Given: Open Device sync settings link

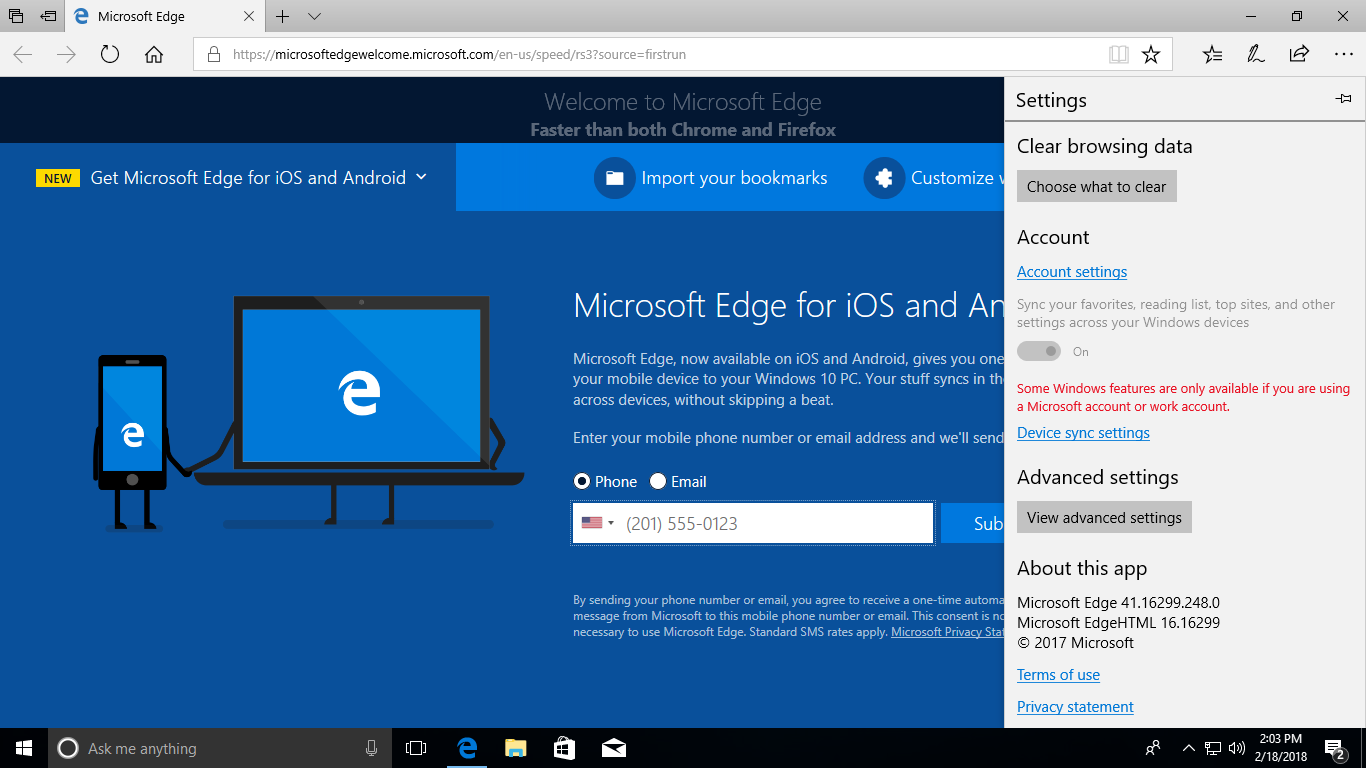Looking at the screenshot, I should pos(1083,433).
